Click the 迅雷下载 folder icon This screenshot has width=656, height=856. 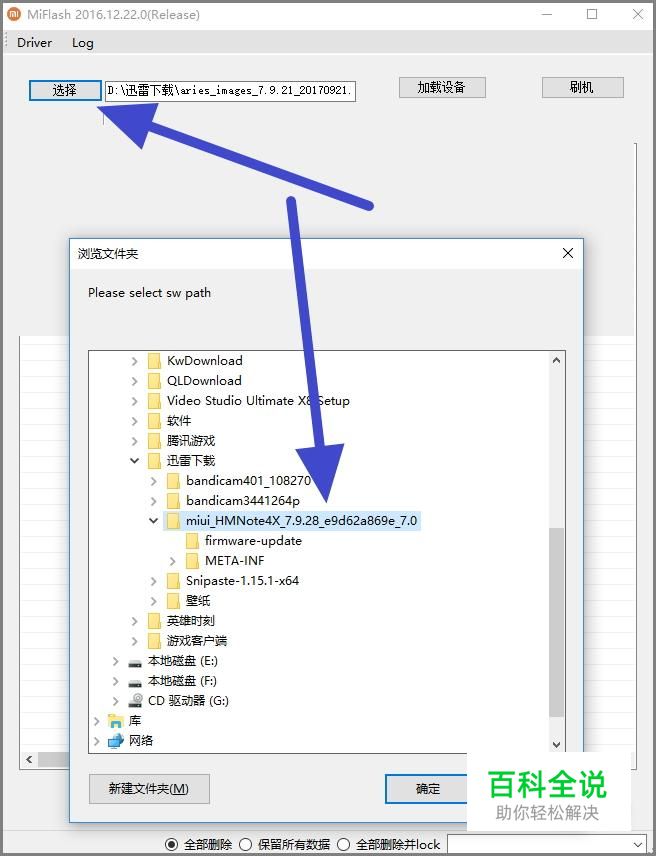tap(154, 461)
